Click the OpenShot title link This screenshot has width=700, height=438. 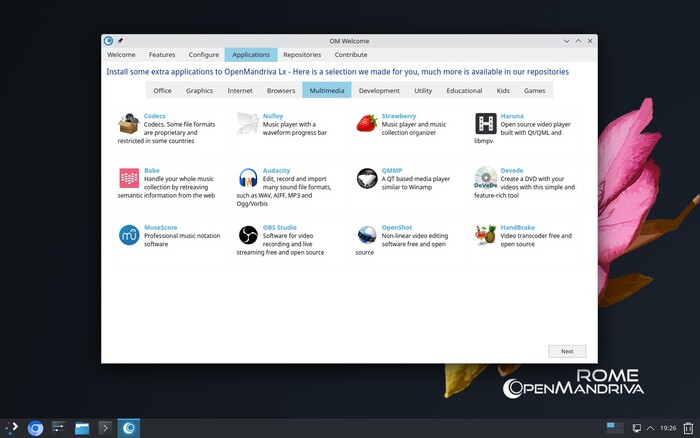click(x=397, y=227)
